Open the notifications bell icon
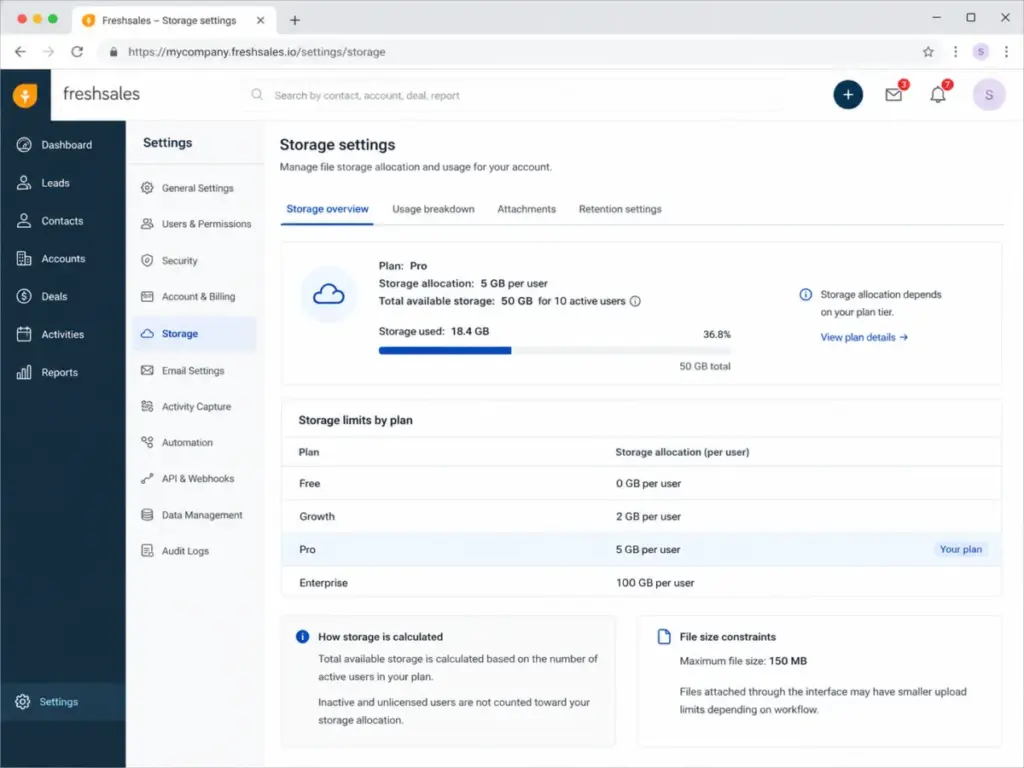This screenshot has height=768, width=1024. [x=938, y=95]
